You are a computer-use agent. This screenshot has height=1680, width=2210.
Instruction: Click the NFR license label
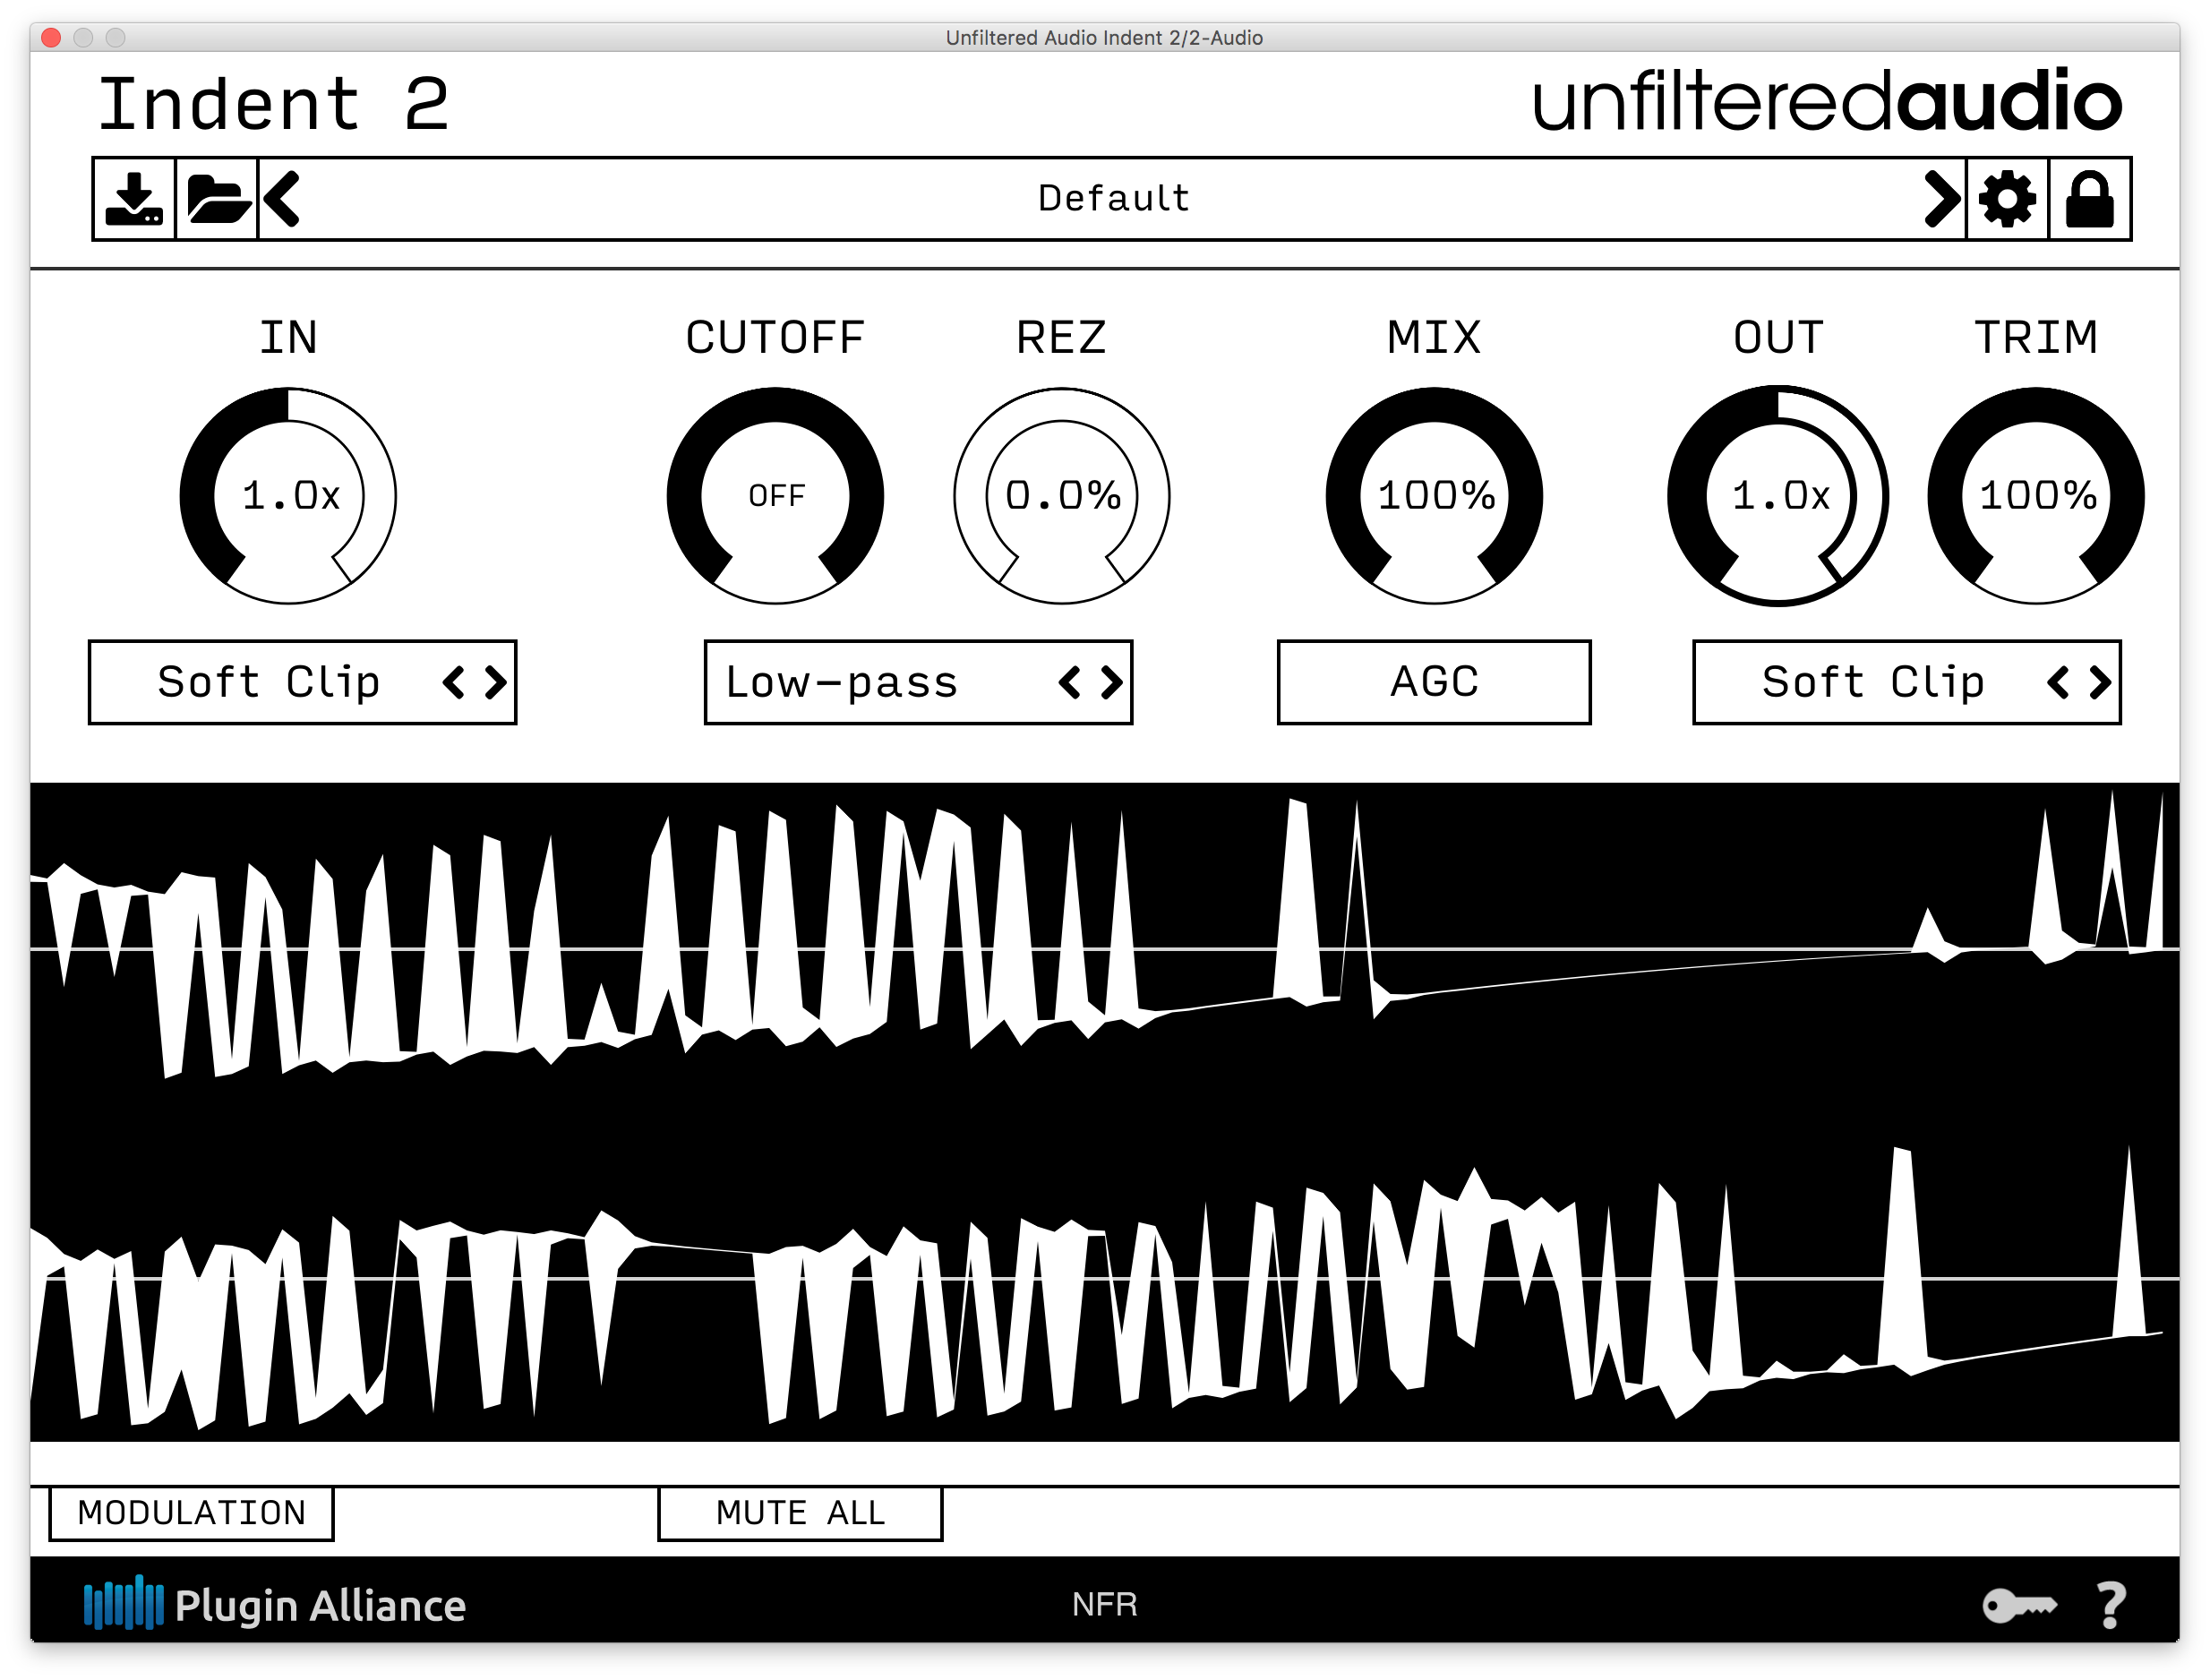1104,1605
